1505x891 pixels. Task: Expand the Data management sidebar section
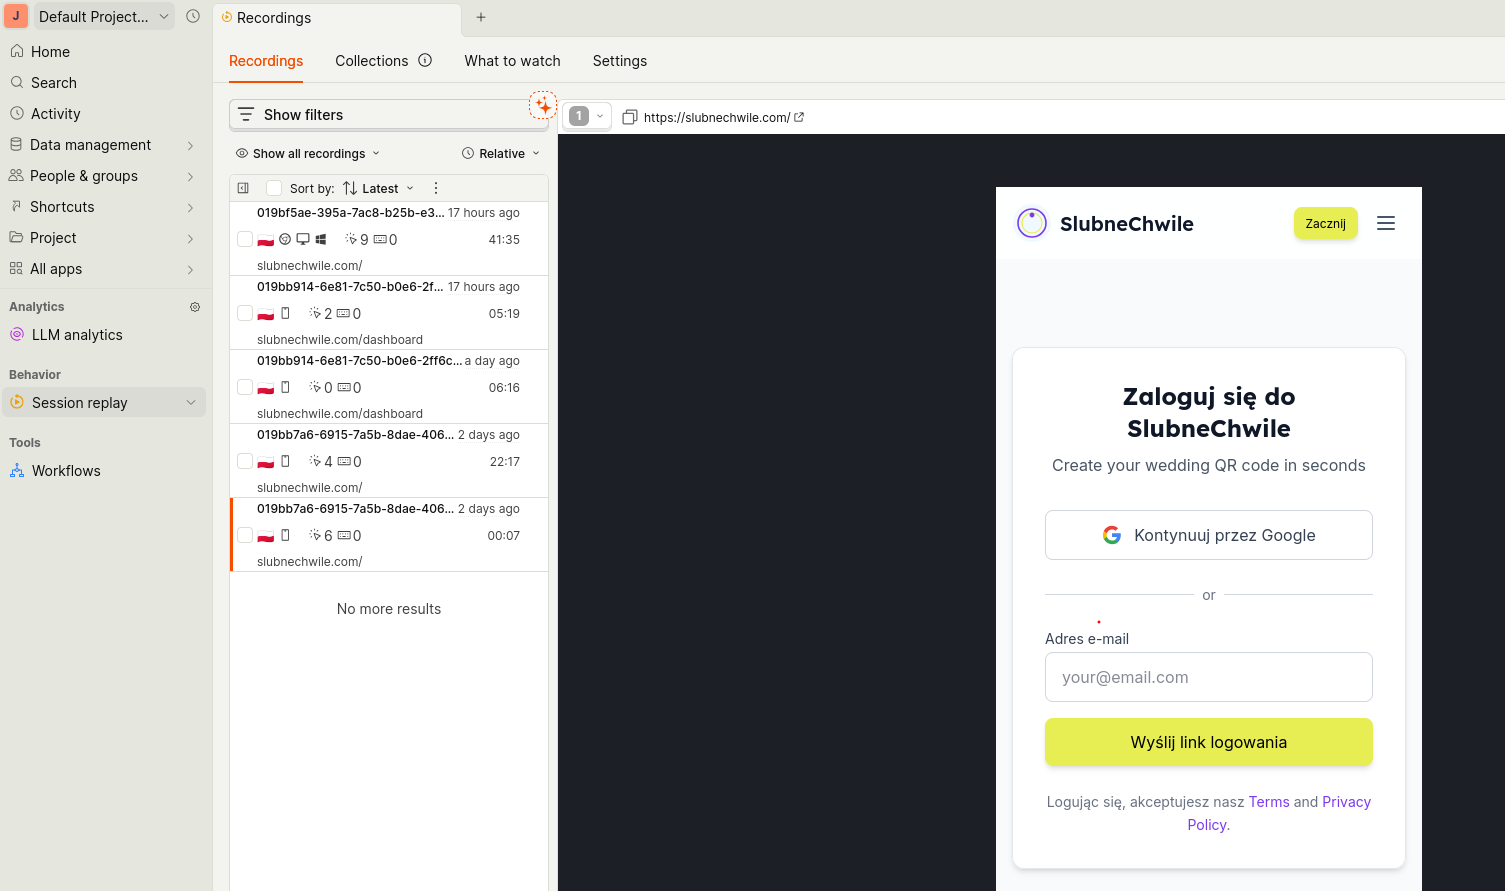[x=100, y=145]
